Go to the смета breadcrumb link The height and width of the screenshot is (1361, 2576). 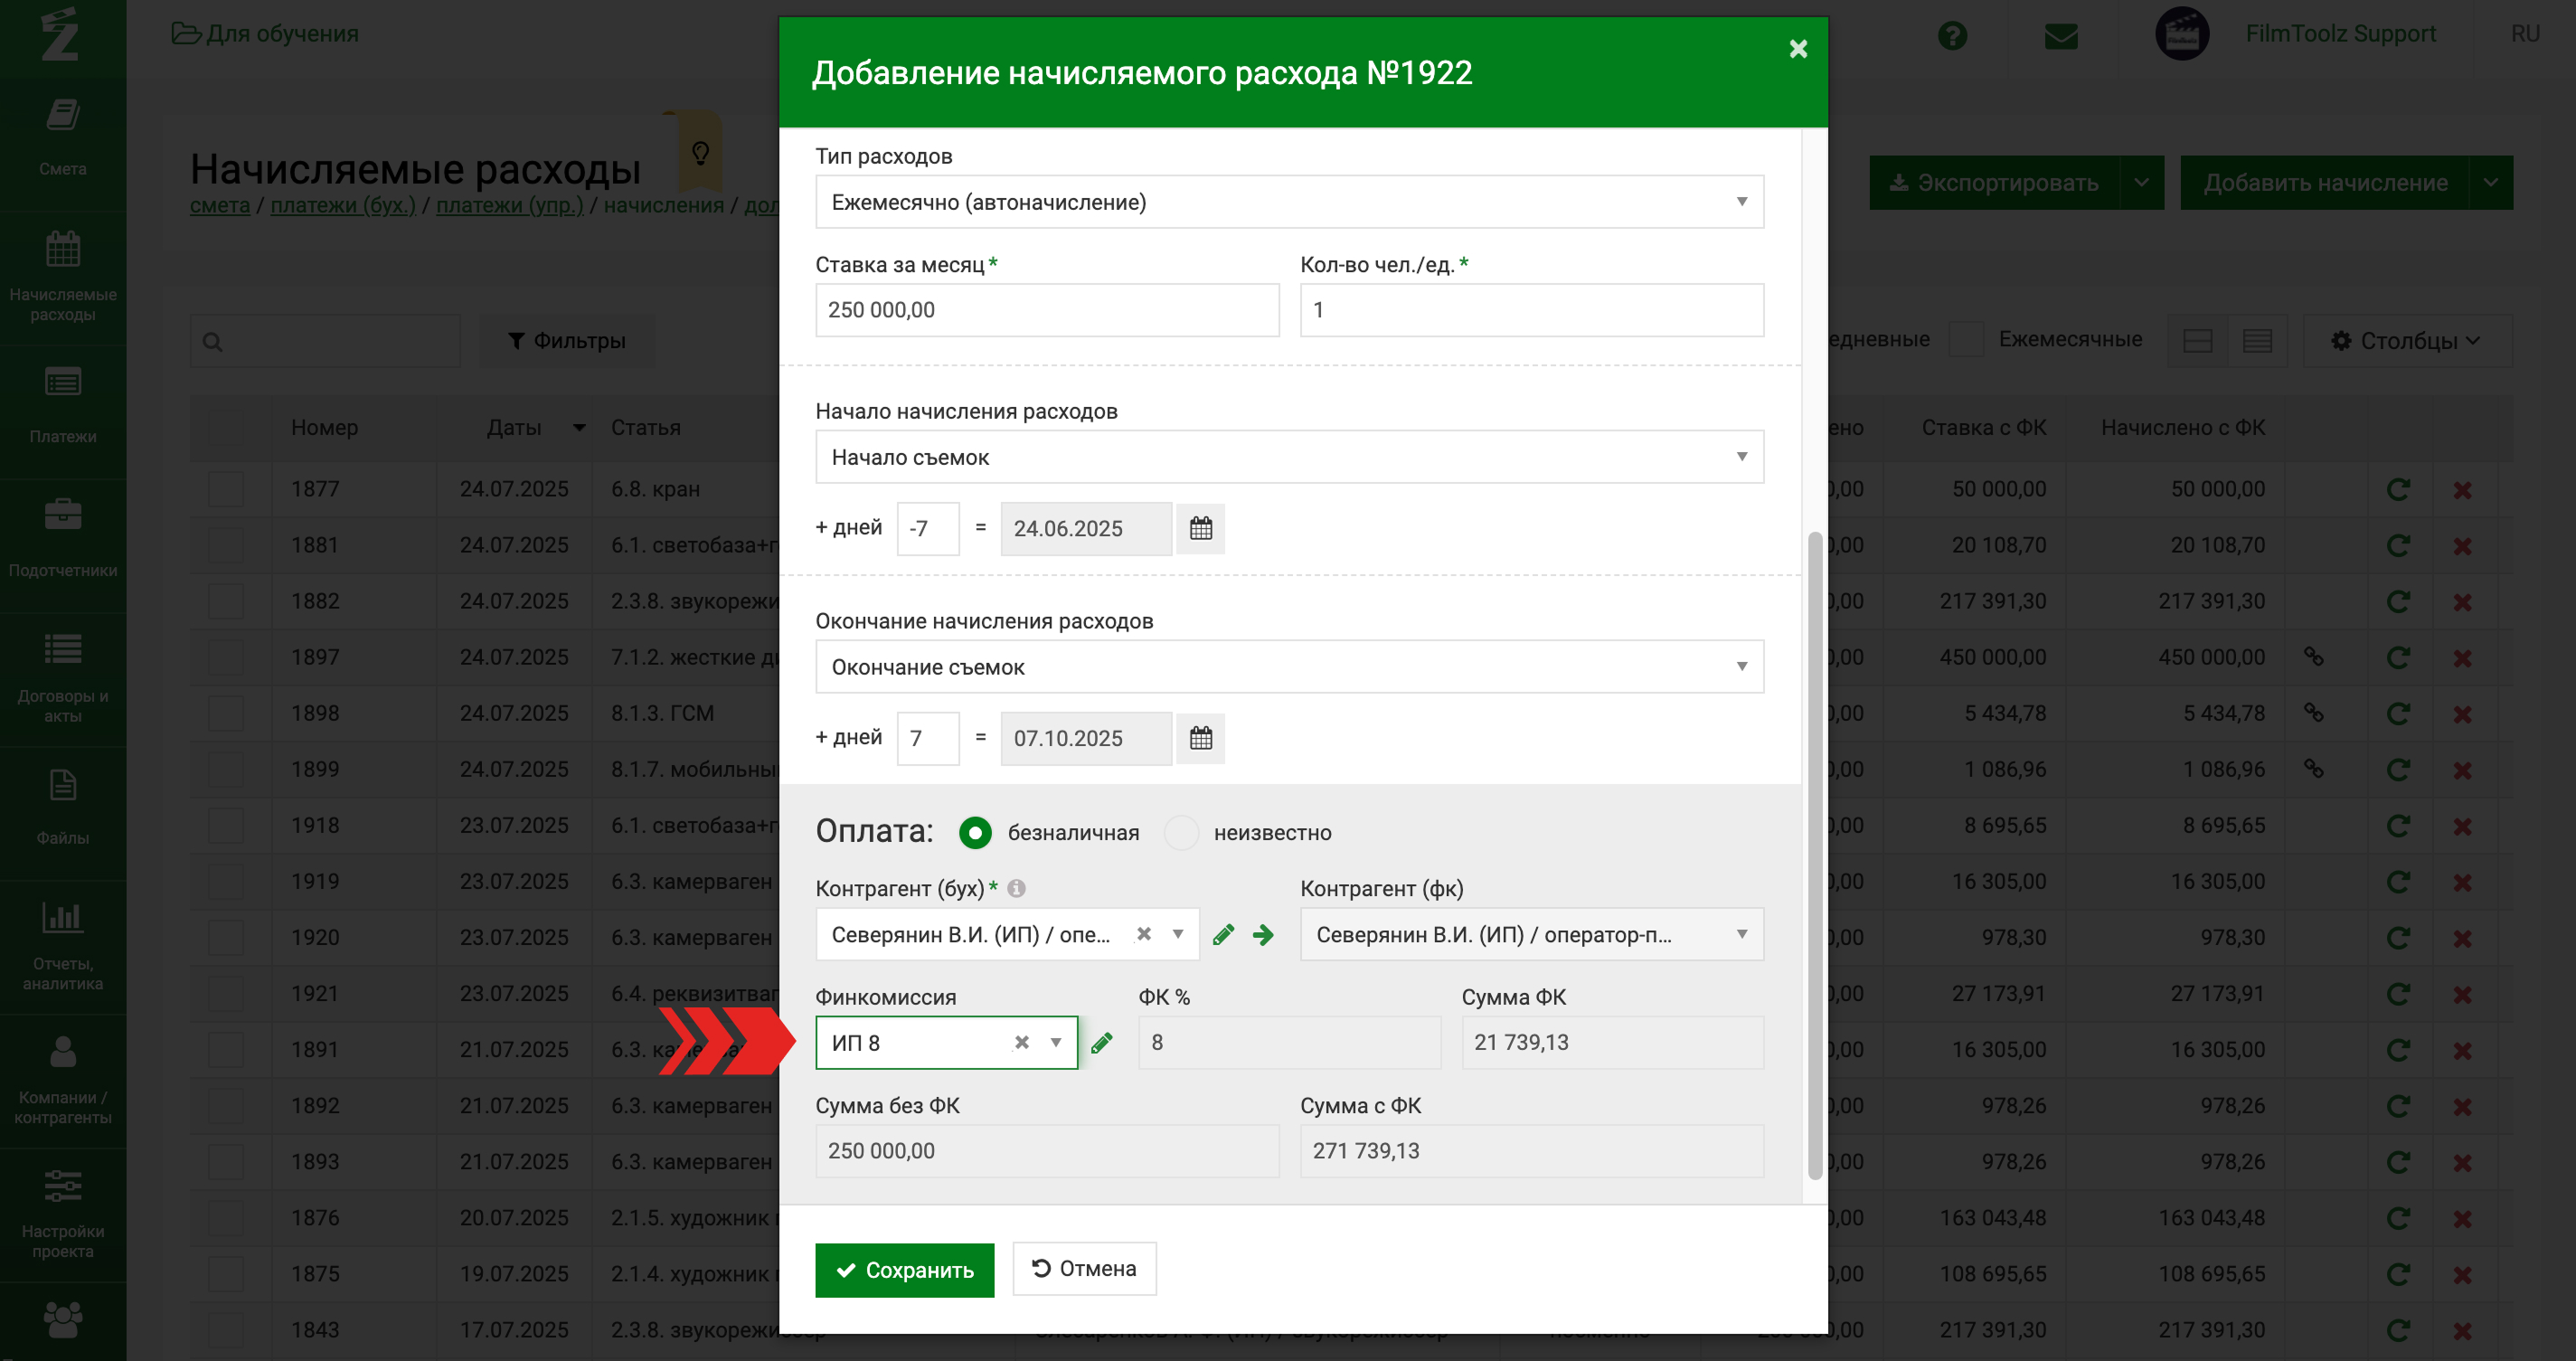click(220, 205)
